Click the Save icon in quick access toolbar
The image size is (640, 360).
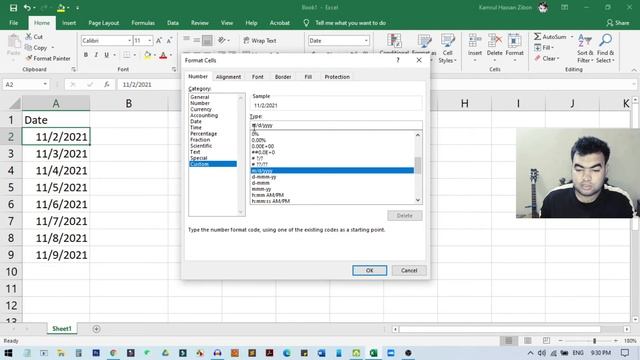13,7
